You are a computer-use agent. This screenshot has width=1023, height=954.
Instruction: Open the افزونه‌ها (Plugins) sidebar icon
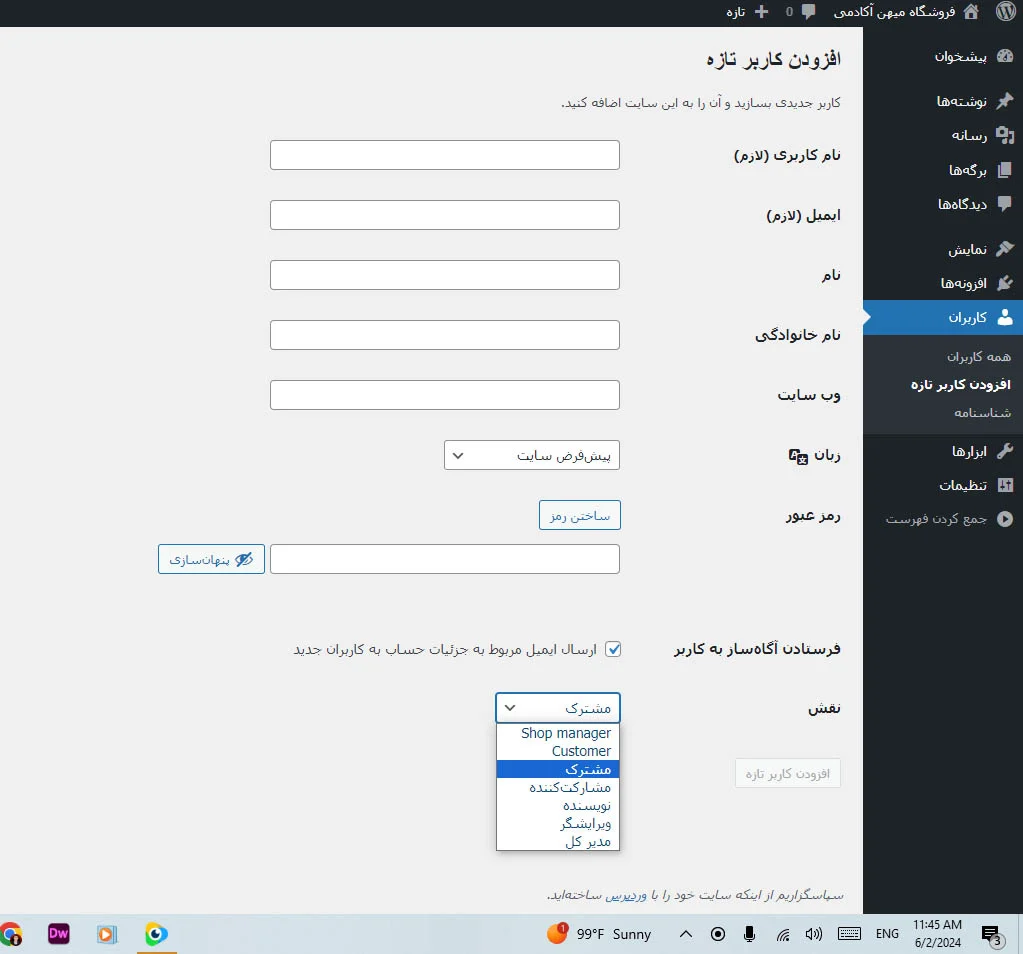point(1007,283)
